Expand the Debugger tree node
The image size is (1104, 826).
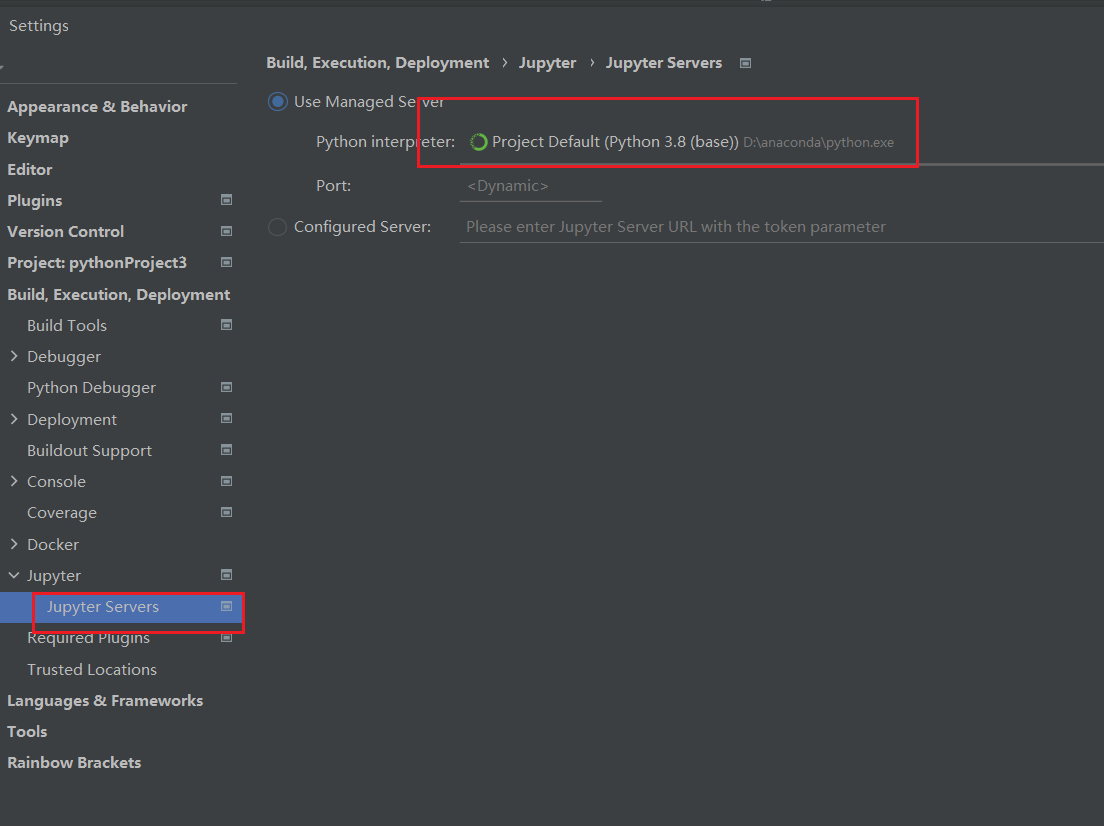point(14,356)
